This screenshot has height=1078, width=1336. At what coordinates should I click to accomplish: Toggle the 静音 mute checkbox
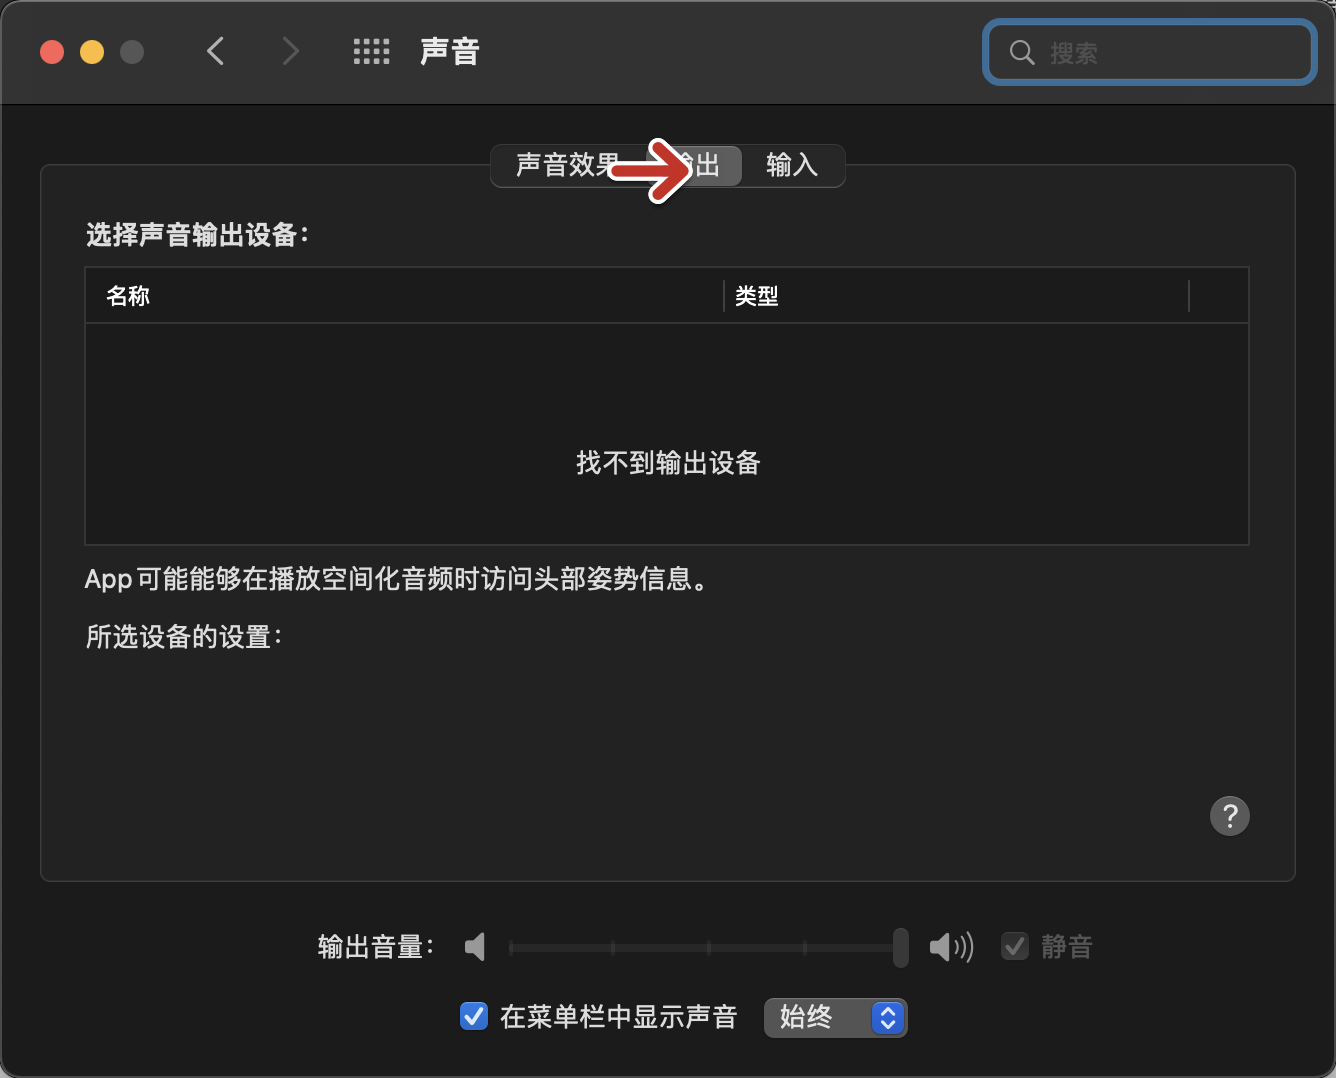(x=1015, y=946)
